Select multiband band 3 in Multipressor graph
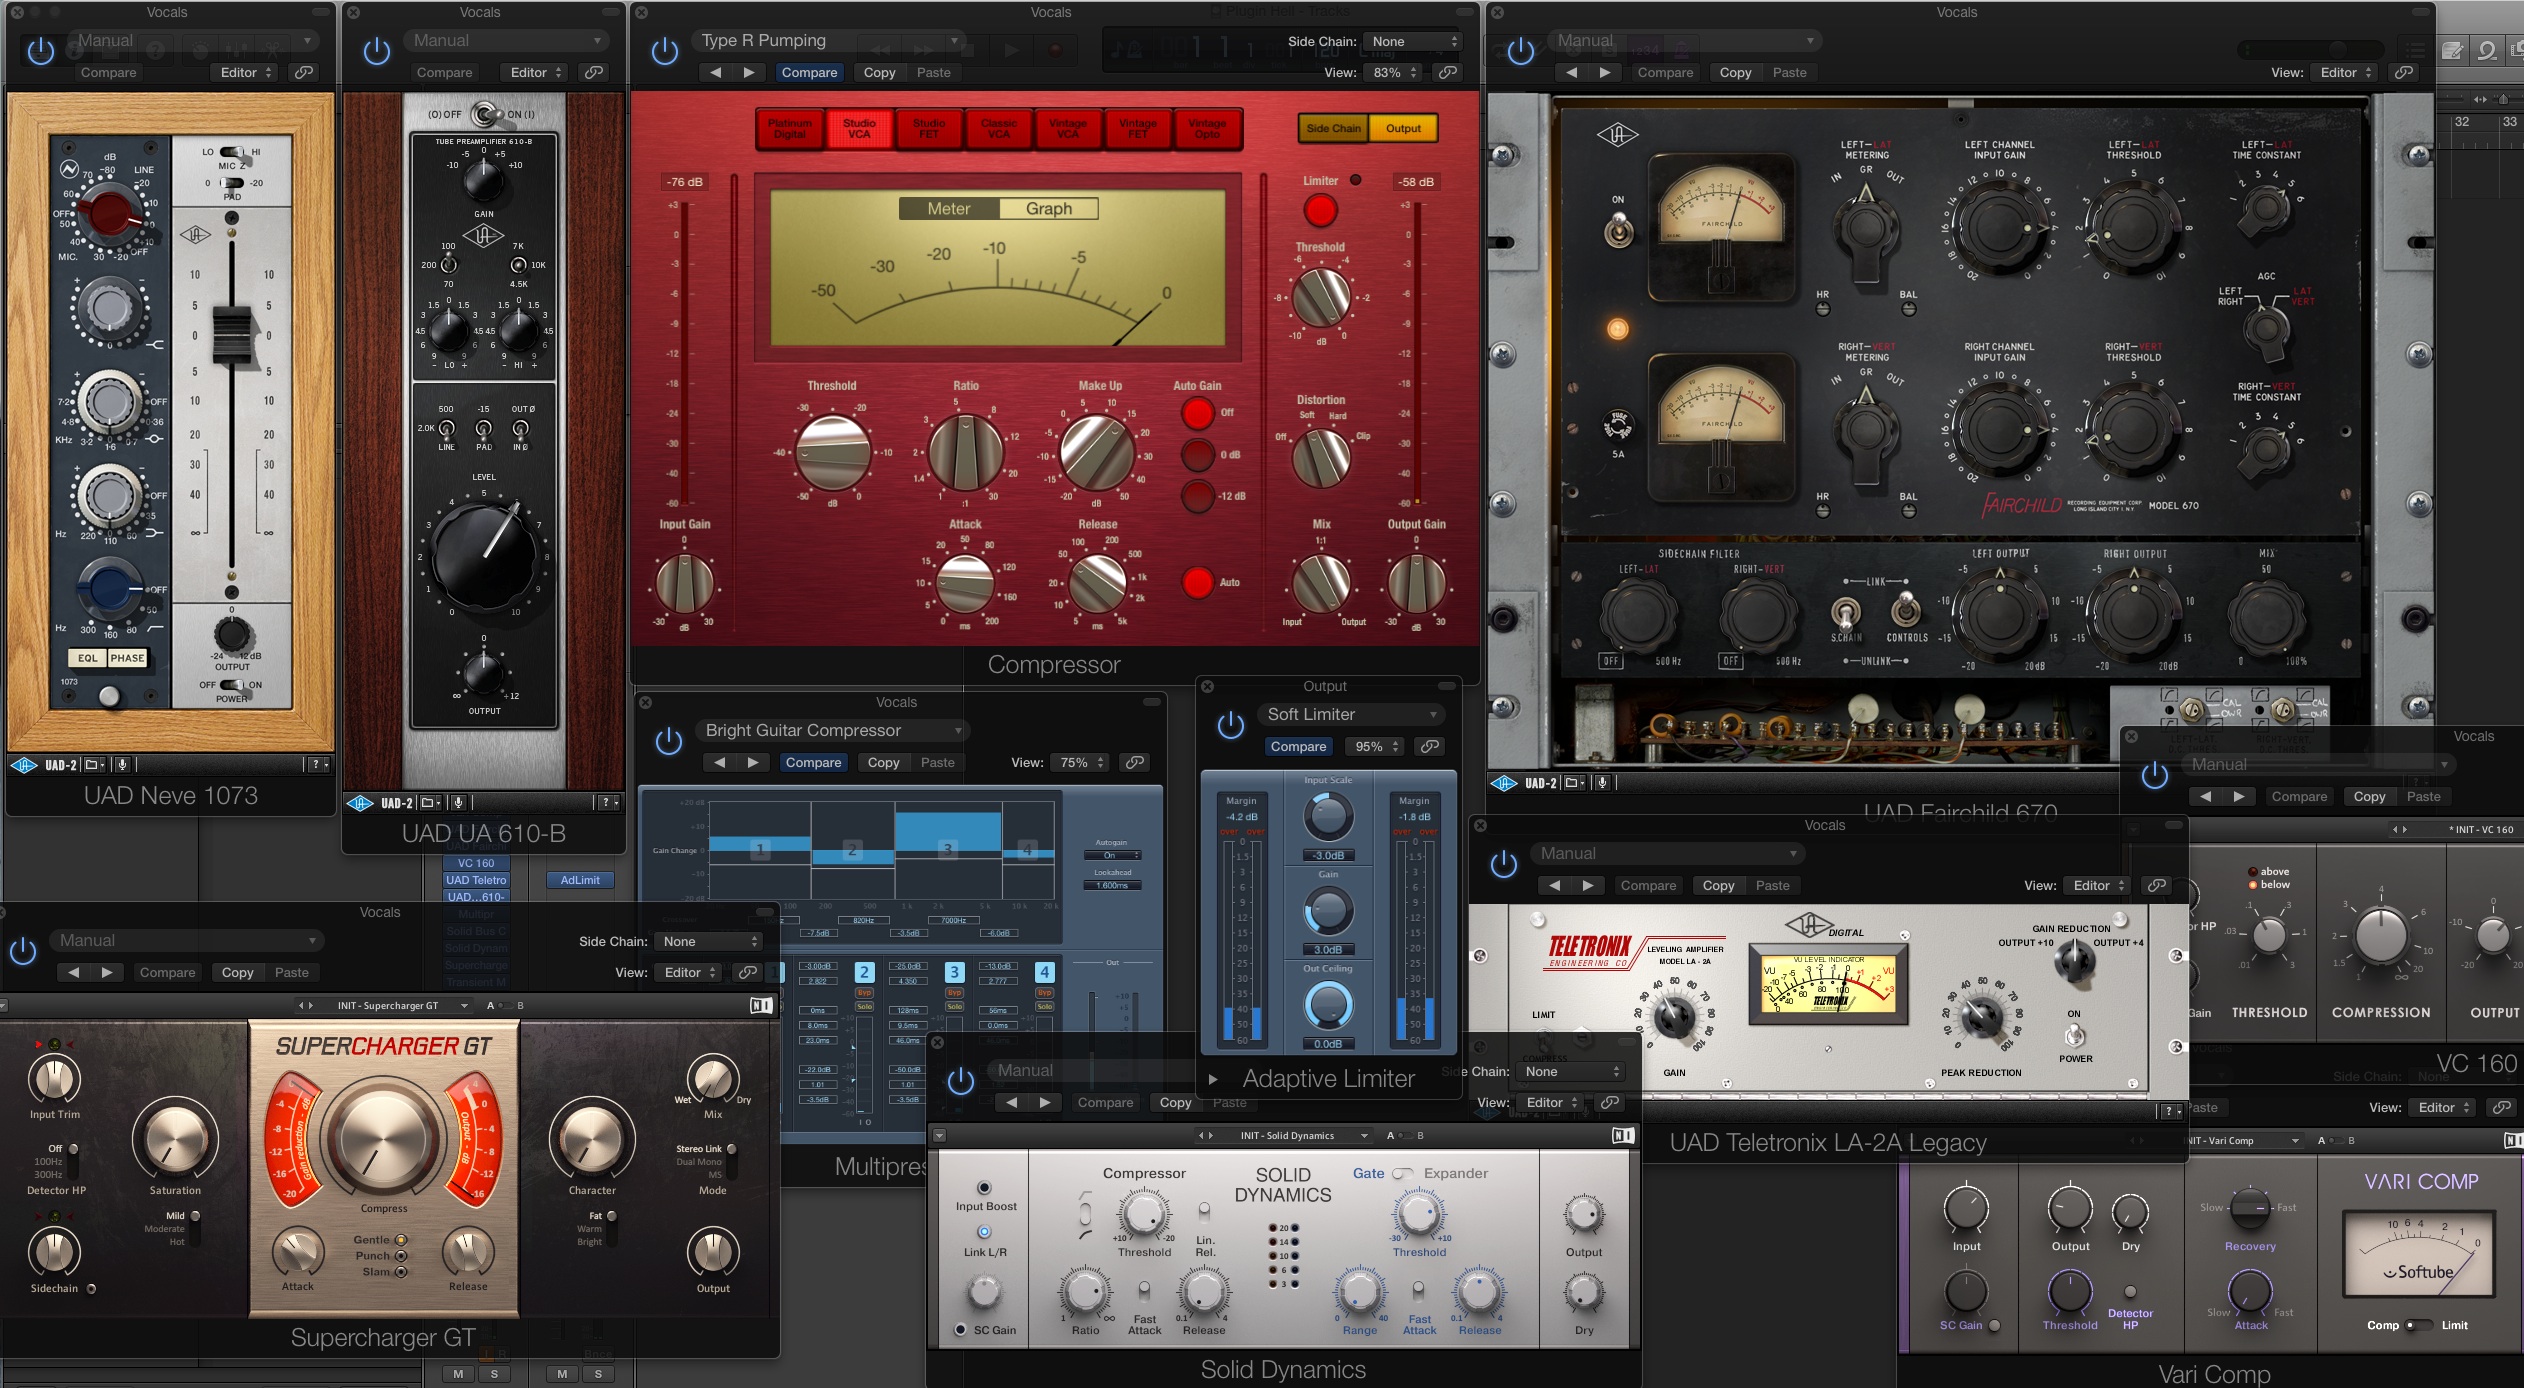The image size is (2524, 1388). point(947,850)
